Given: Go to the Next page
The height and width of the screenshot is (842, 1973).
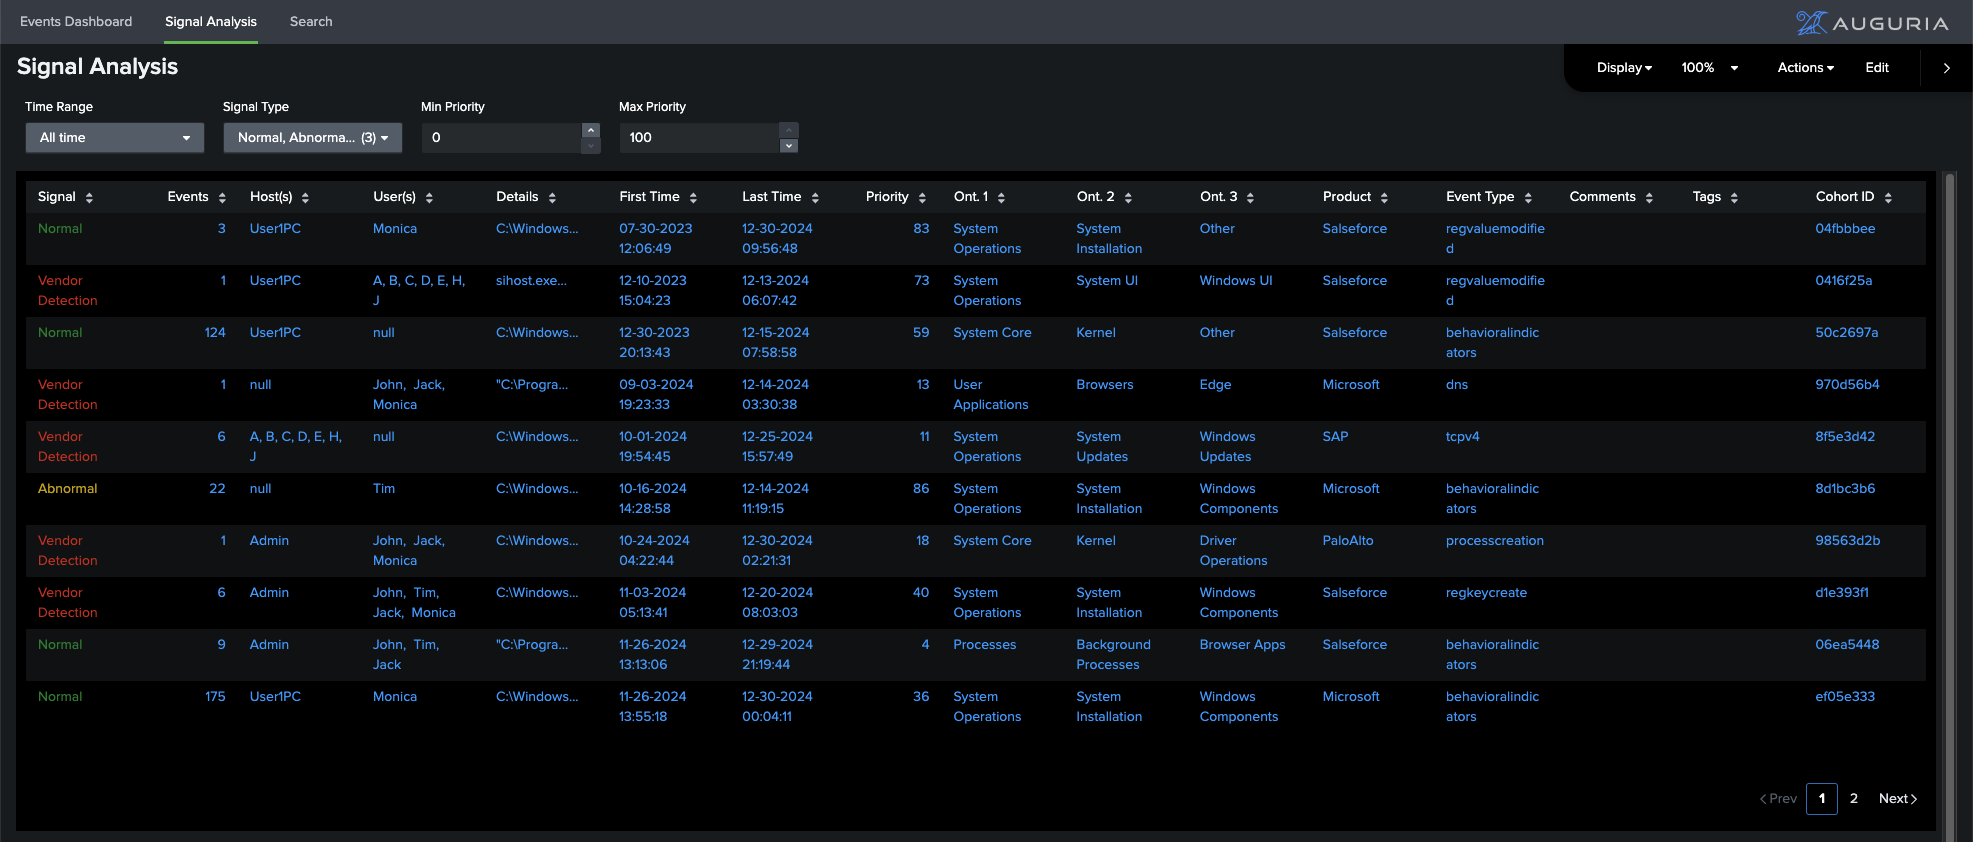Looking at the screenshot, I should (x=1898, y=798).
